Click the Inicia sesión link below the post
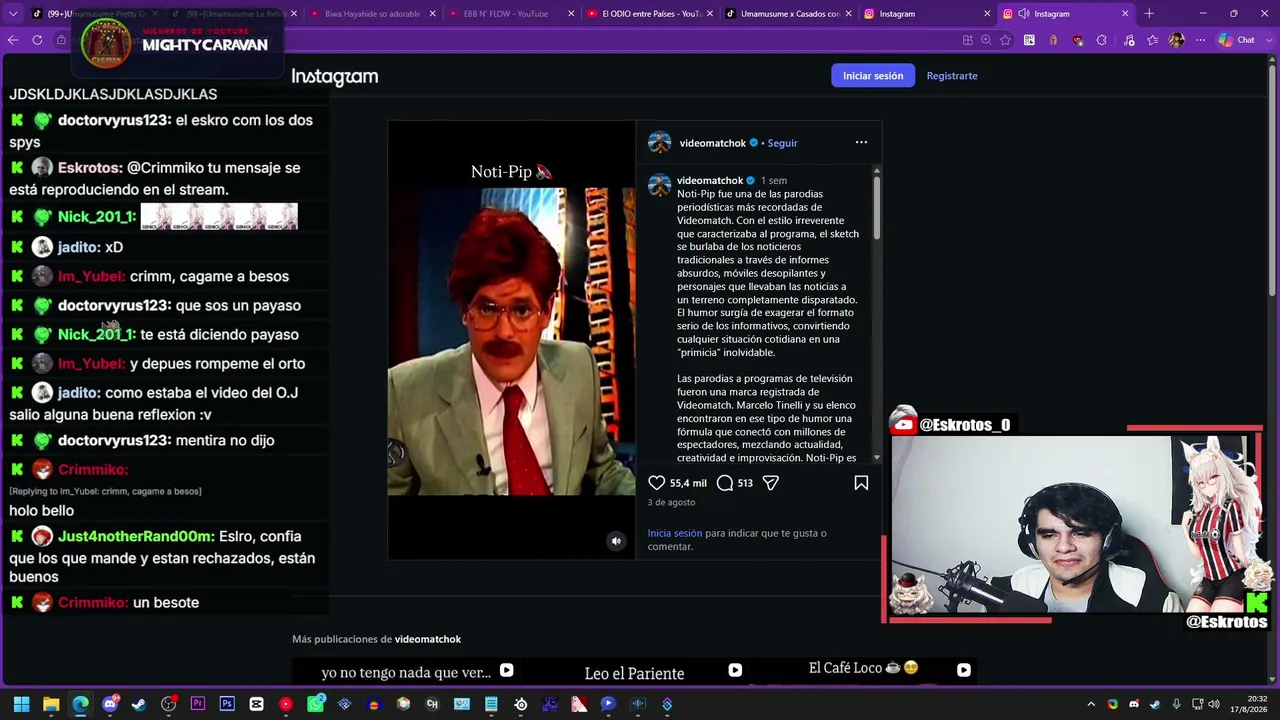The height and width of the screenshot is (720, 1280). click(674, 534)
